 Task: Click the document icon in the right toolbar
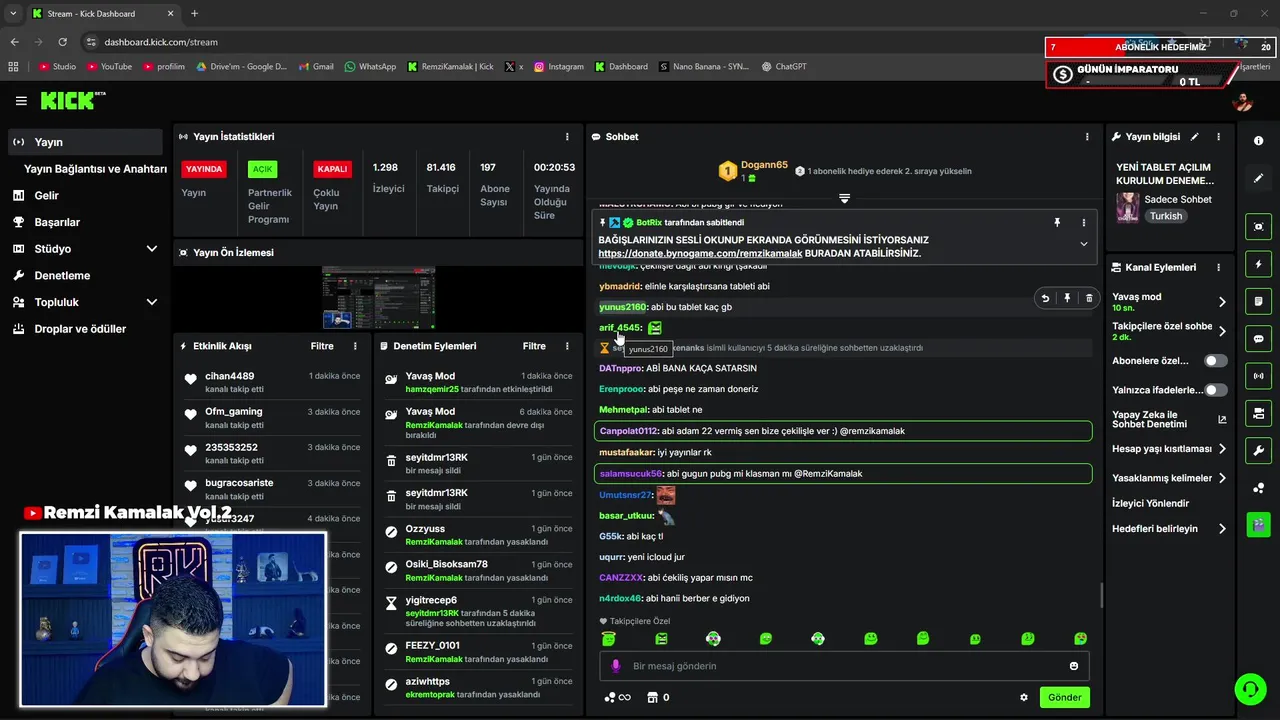pos(1258,301)
